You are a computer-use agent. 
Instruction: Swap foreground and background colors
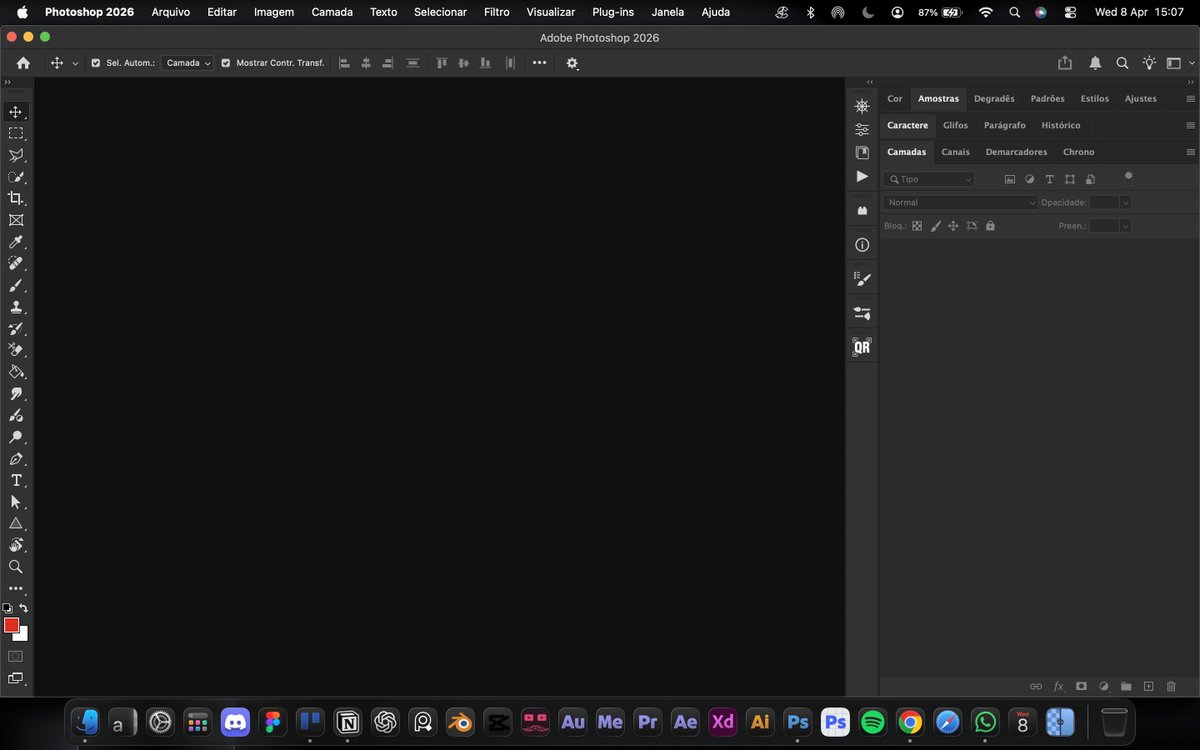[x=24, y=607]
